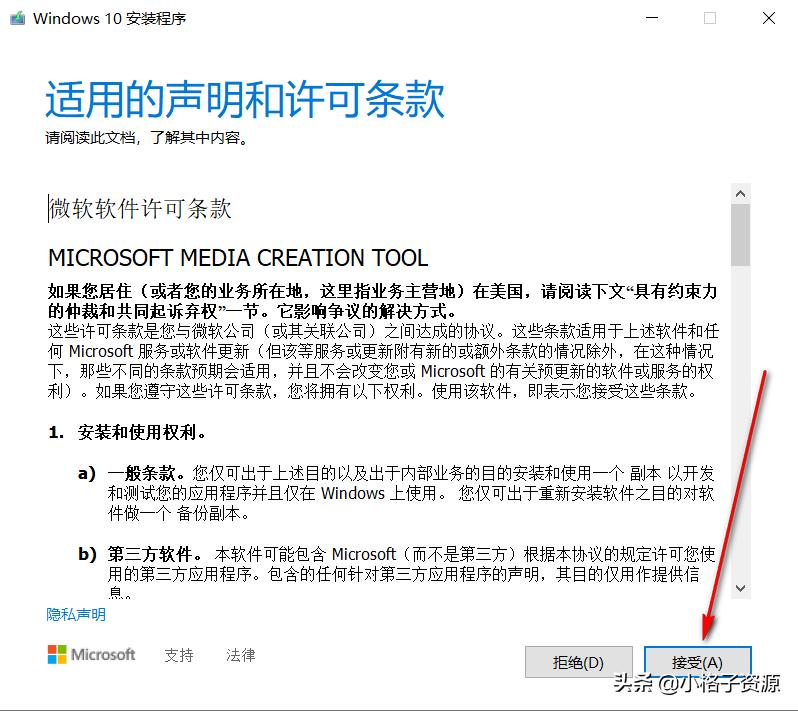Click the license scrollbar thumb
The height and width of the screenshot is (711, 798).
pos(740,235)
